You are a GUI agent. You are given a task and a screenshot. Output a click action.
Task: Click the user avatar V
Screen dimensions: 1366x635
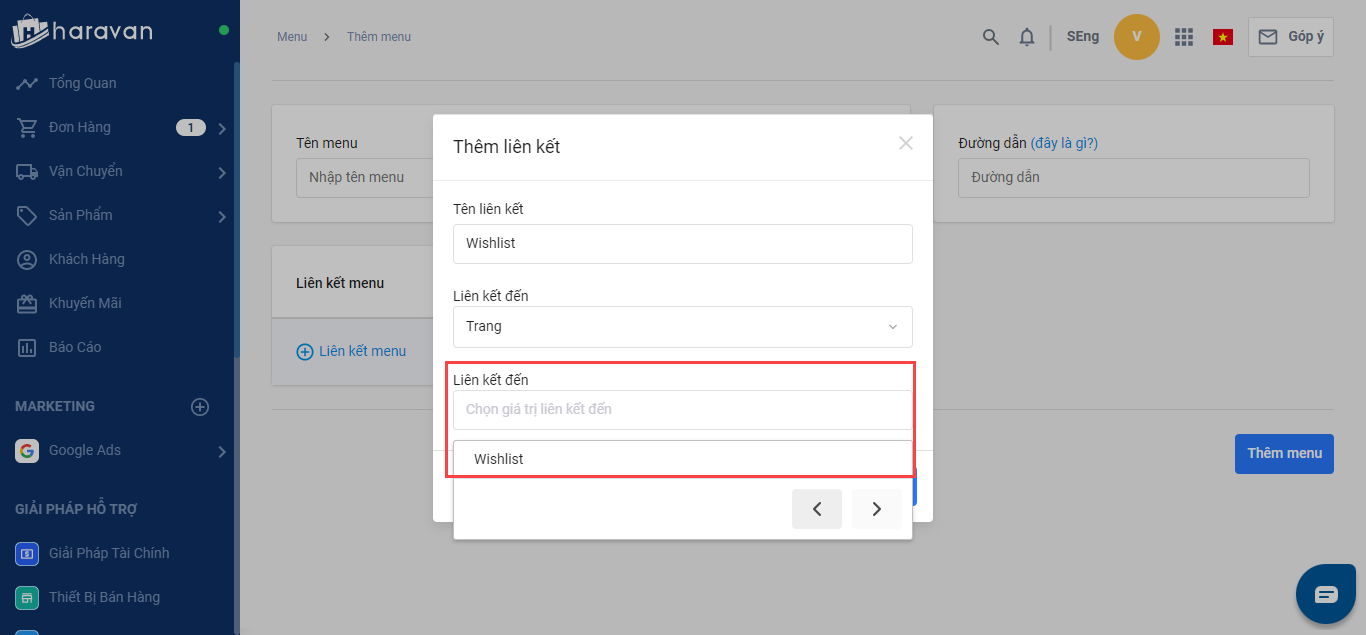tap(1136, 37)
